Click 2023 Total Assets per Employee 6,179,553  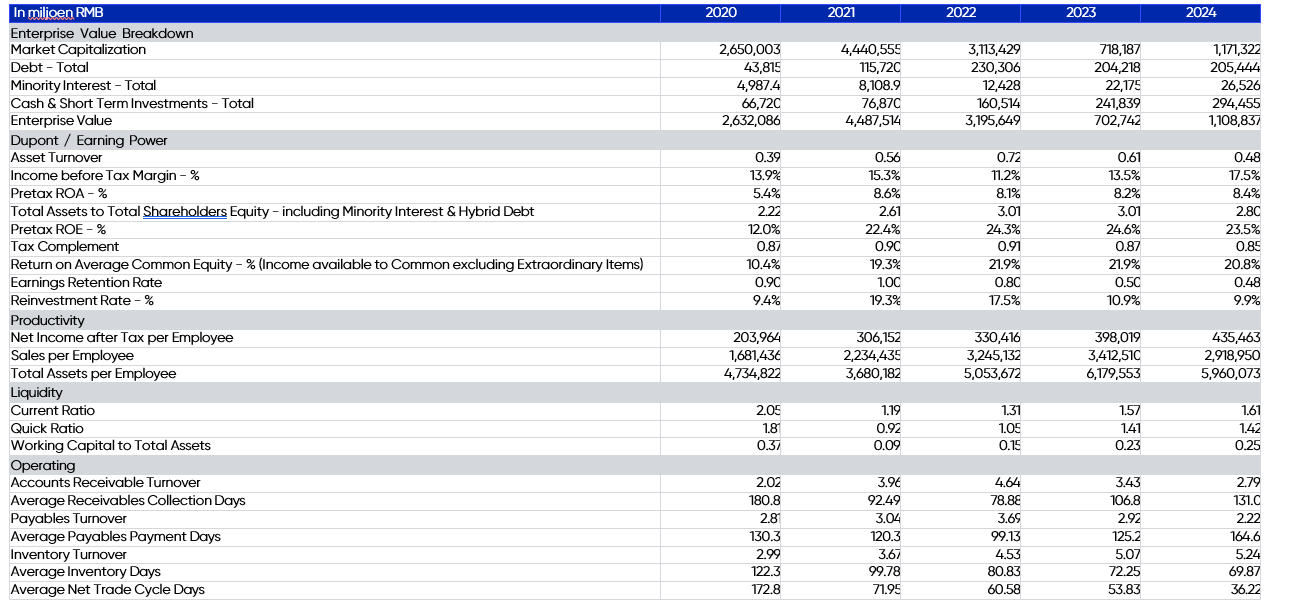[1112, 374]
